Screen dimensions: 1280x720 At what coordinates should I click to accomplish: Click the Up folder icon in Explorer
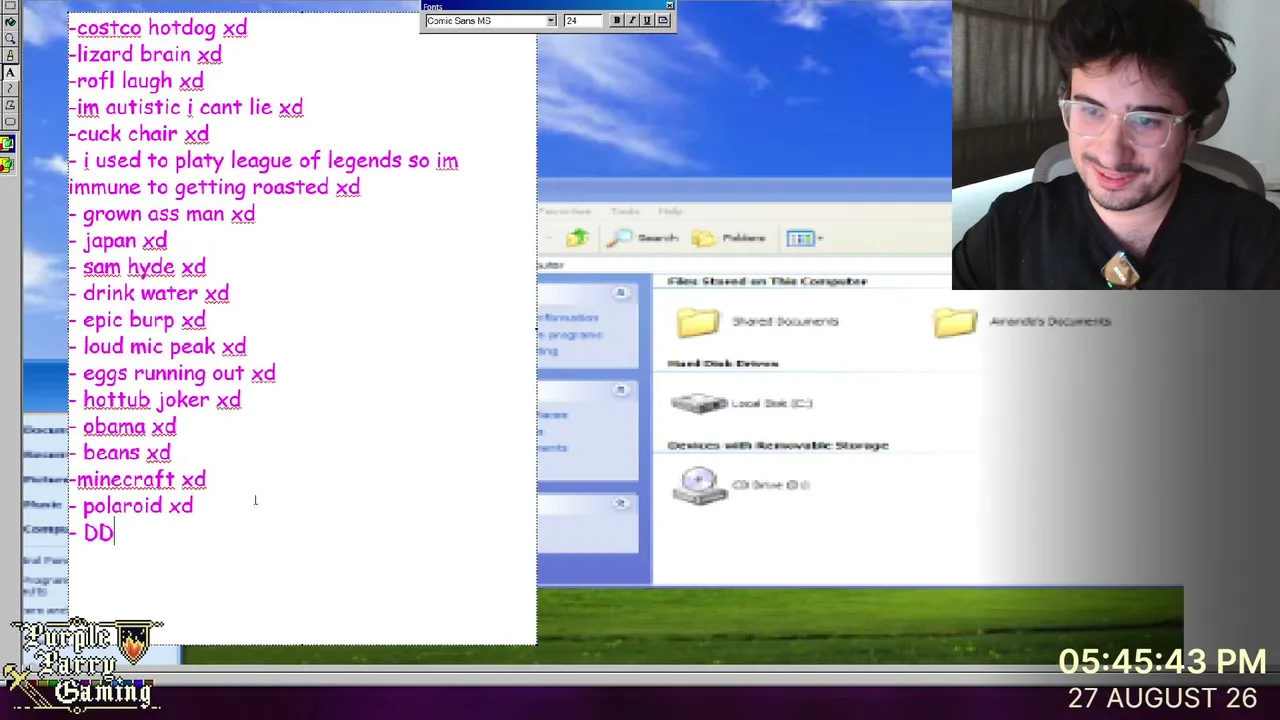tap(577, 238)
